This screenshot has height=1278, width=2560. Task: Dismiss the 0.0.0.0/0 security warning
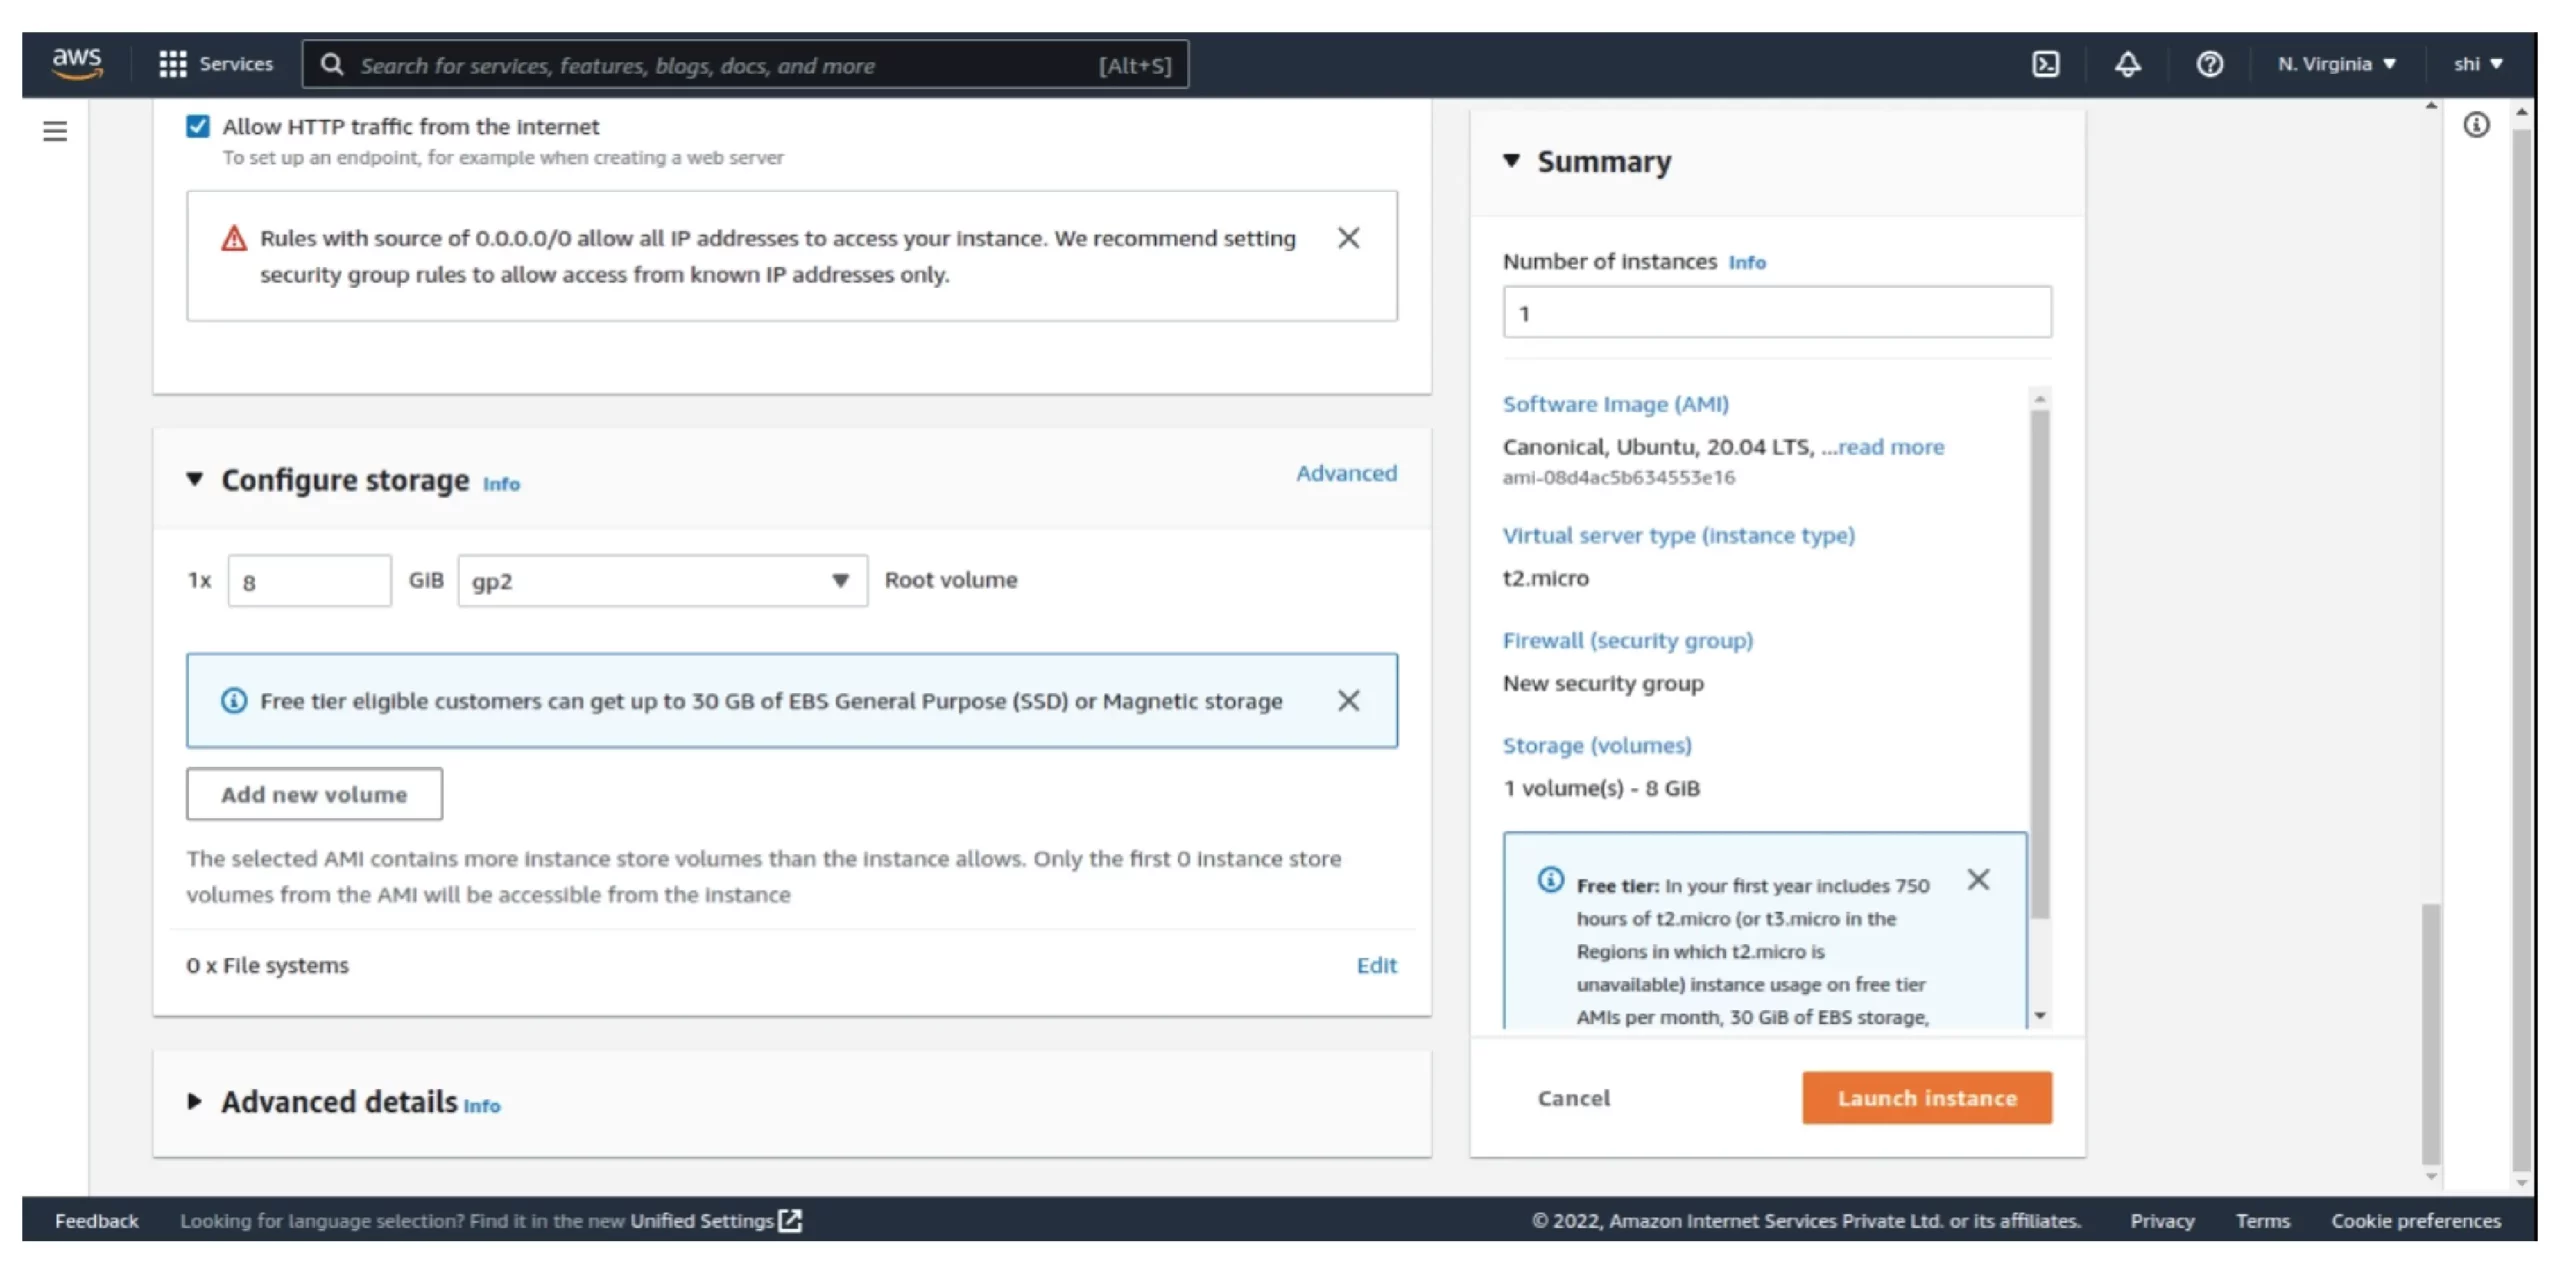[x=1348, y=238]
